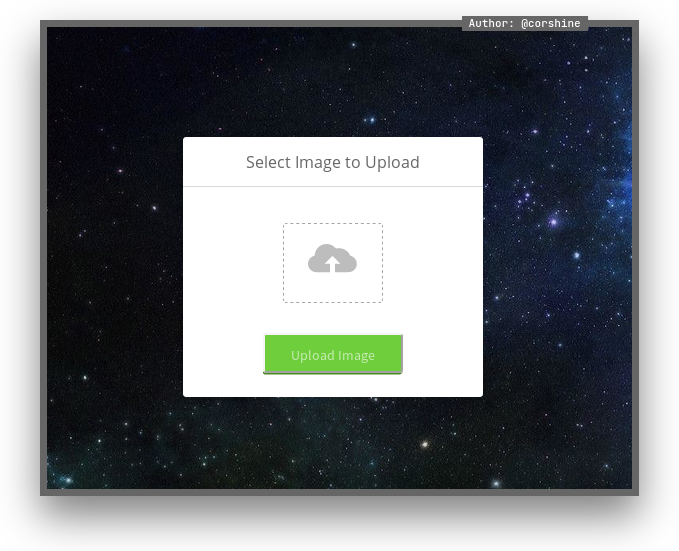Click the word "Image" on the green button

point(357,355)
